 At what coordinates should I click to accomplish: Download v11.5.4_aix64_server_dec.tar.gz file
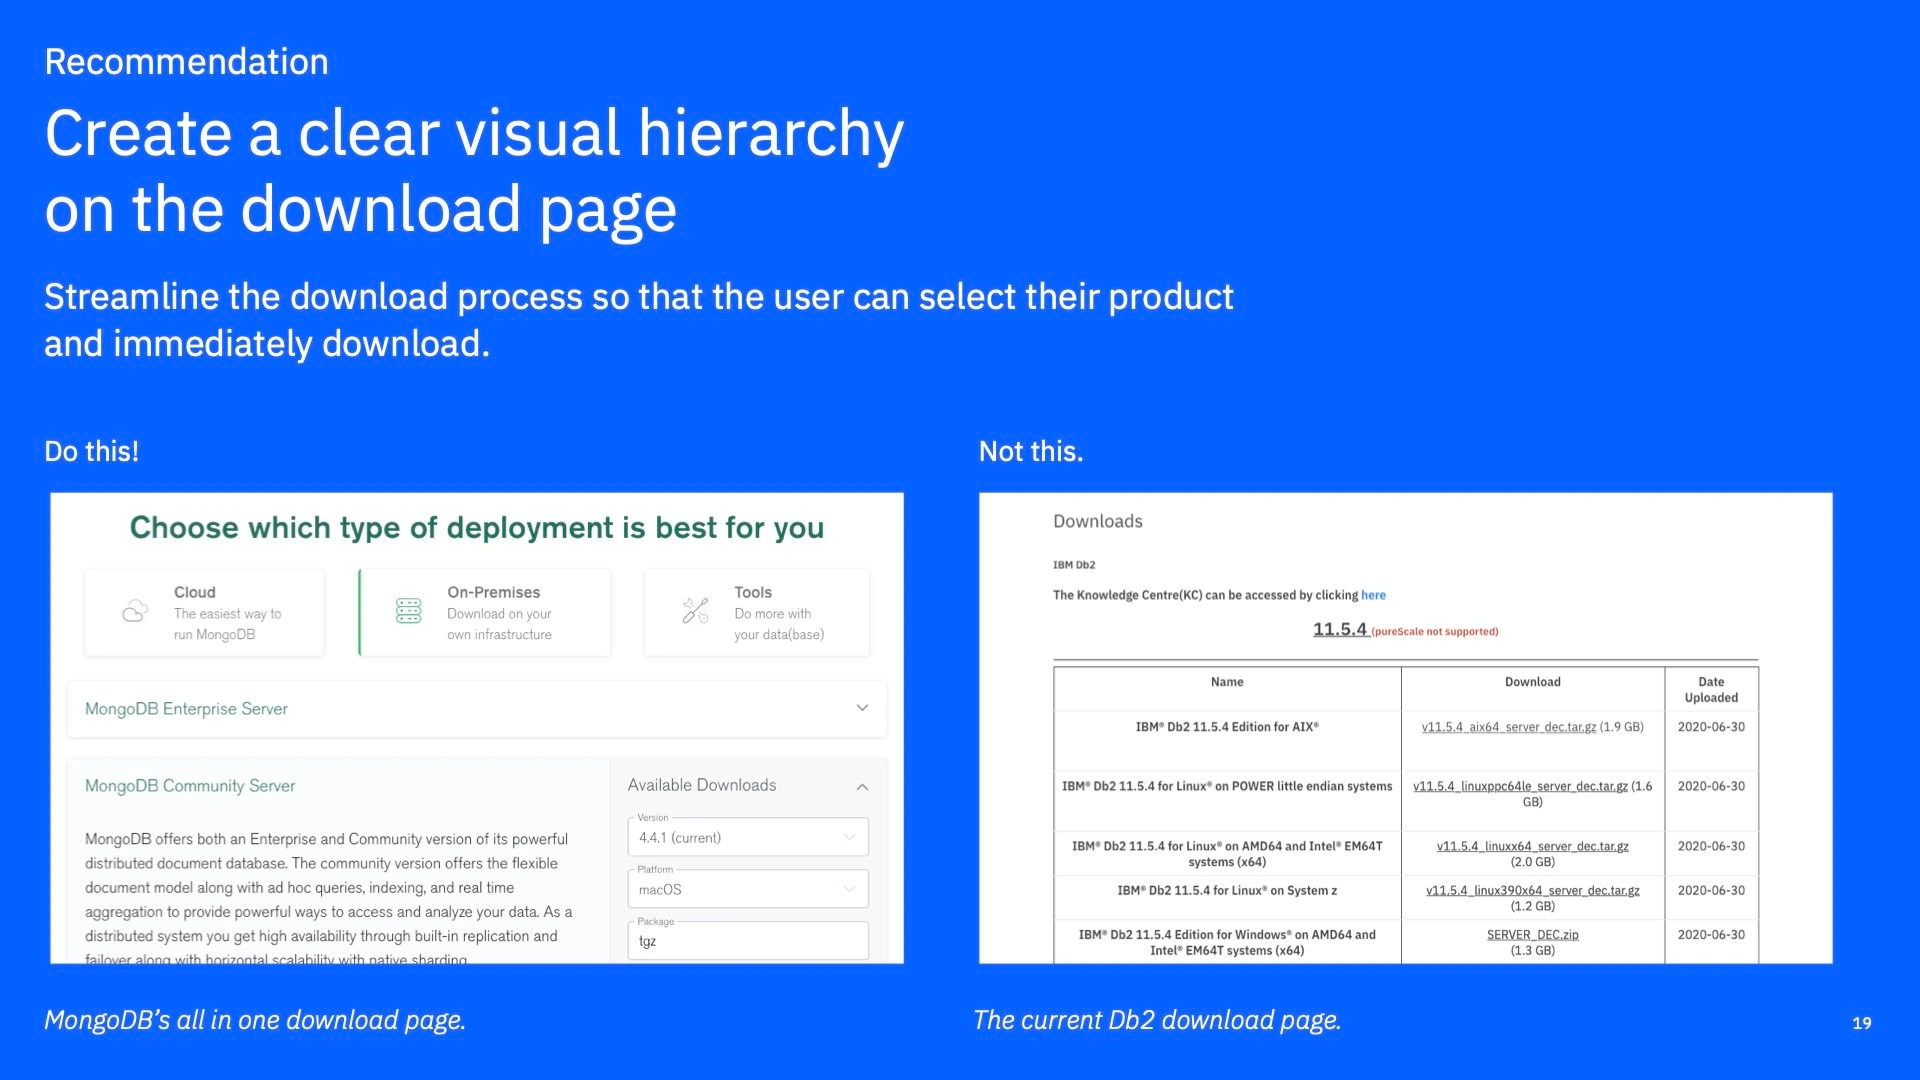[1508, 727]
